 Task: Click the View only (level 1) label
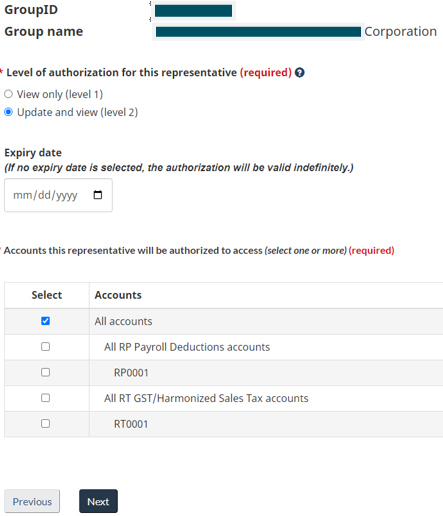pyautogui.click(x=60, y=94)
